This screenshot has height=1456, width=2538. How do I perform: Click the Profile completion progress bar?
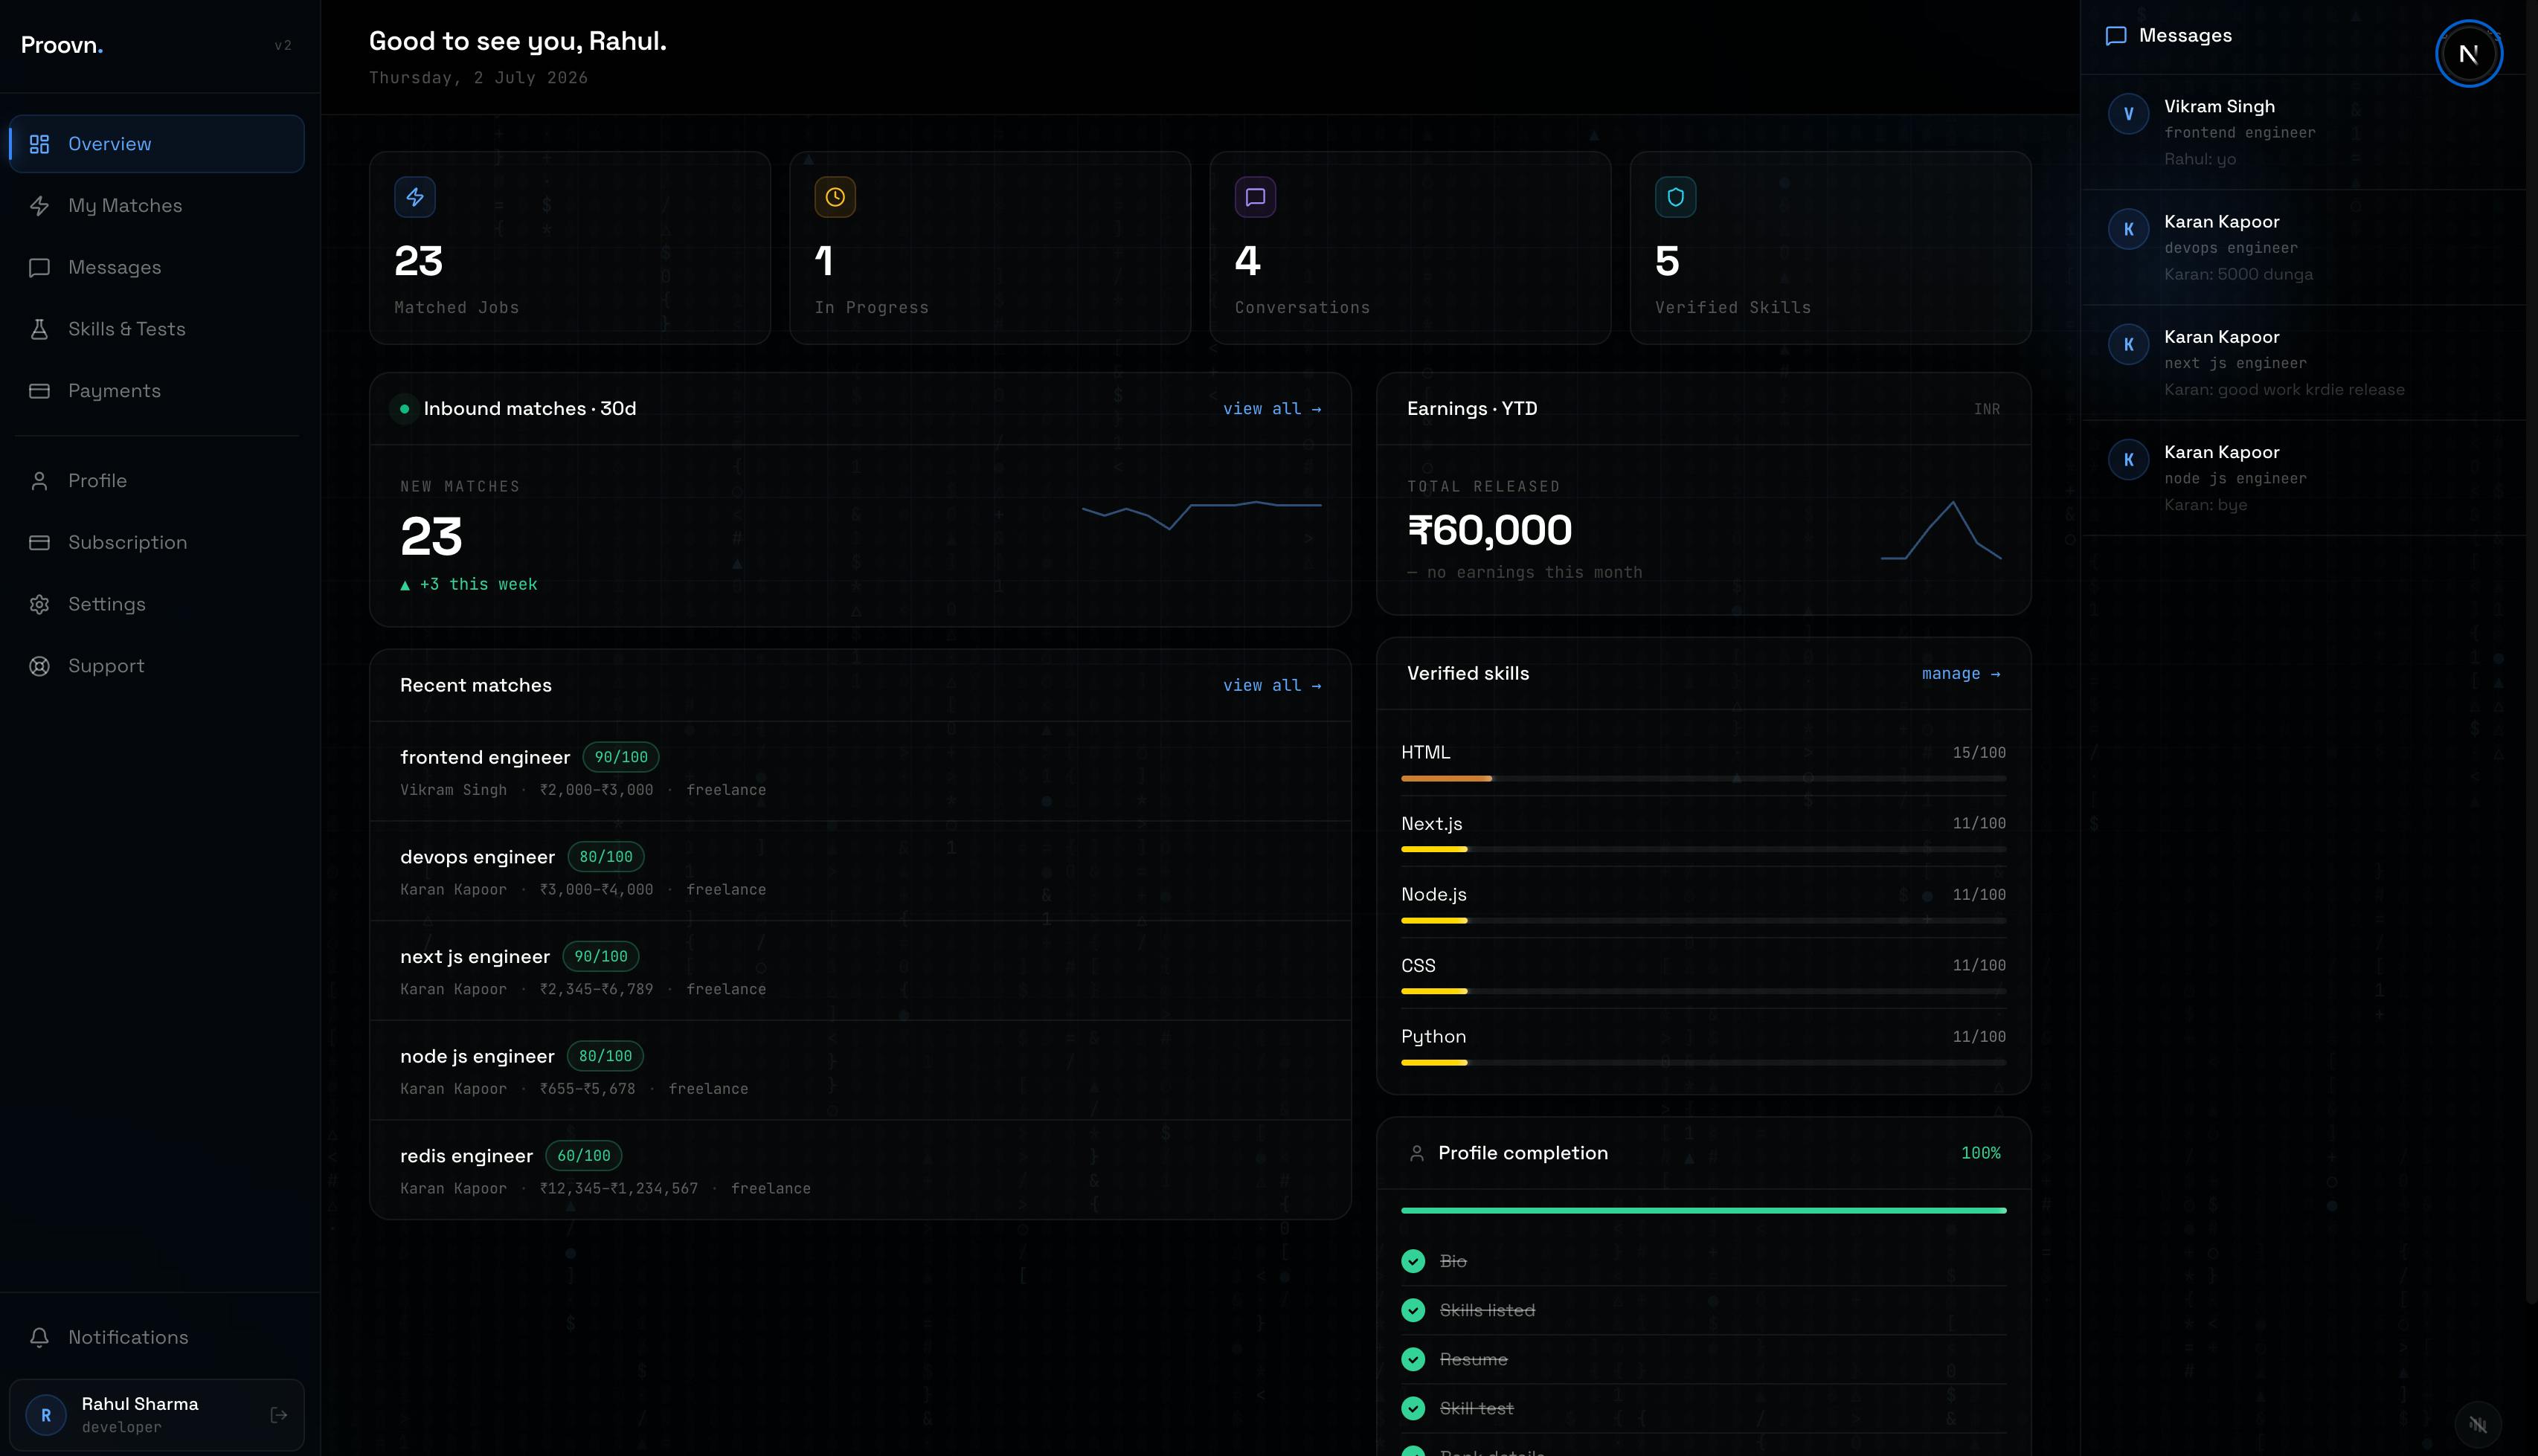click(x=1703, y=1210)
